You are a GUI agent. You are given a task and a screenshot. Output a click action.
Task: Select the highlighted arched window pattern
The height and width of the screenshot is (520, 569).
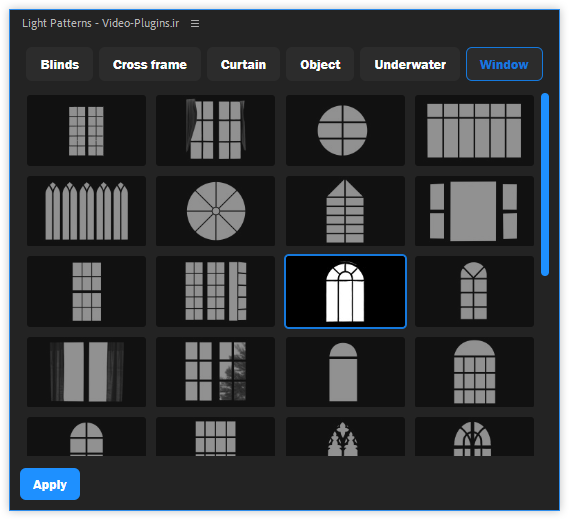pos(345,291)
